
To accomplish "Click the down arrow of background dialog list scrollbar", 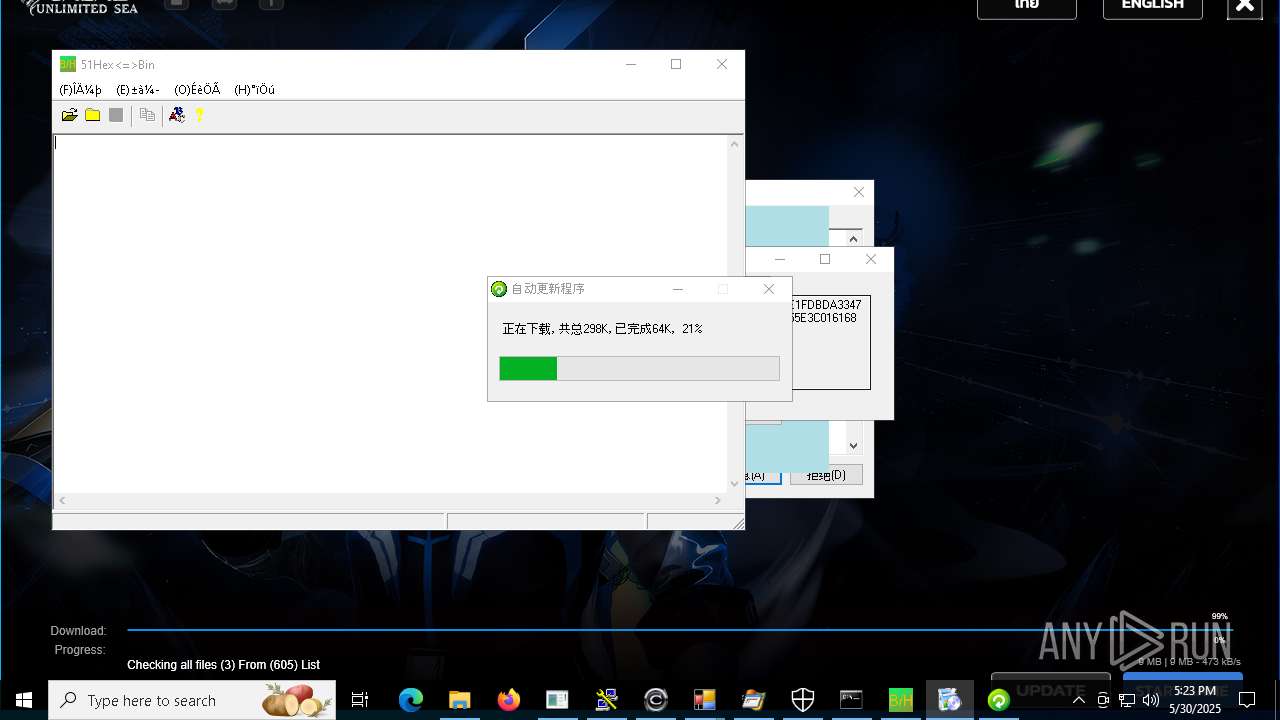I will pyautogui.click(x=853, y=446).
